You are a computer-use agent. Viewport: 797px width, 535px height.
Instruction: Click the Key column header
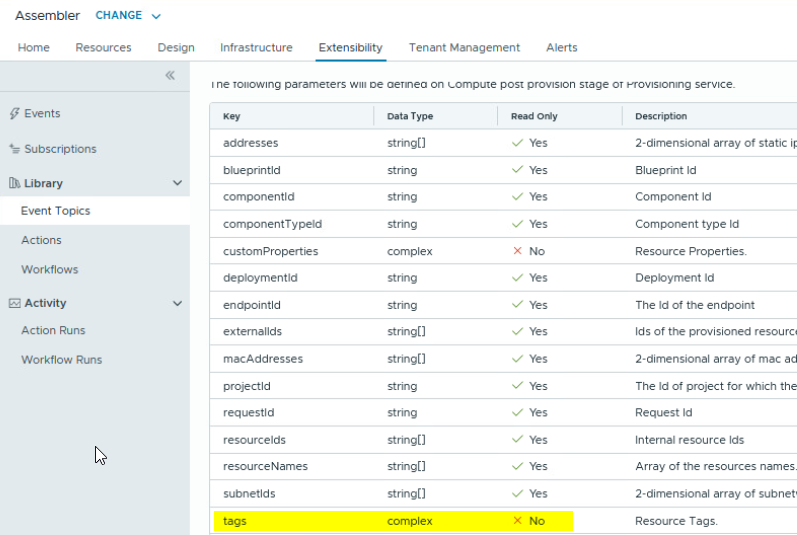coord(232,116)
